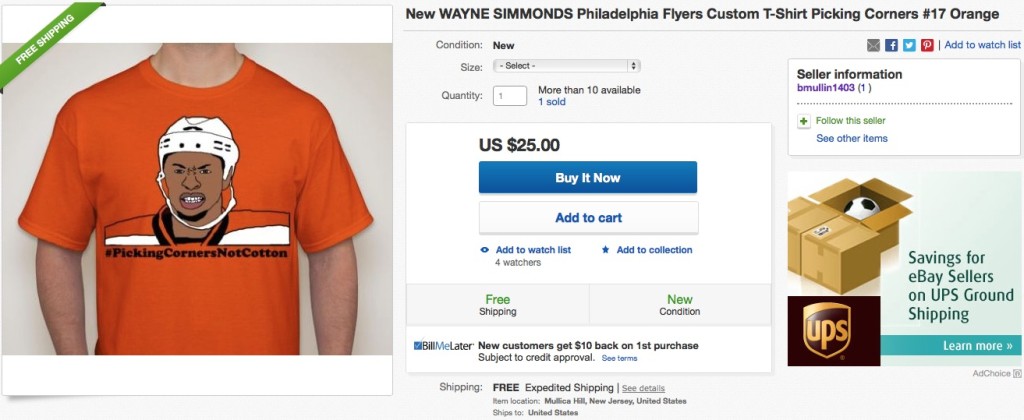Click the AdChoice icon

(x=1017, y=374)
